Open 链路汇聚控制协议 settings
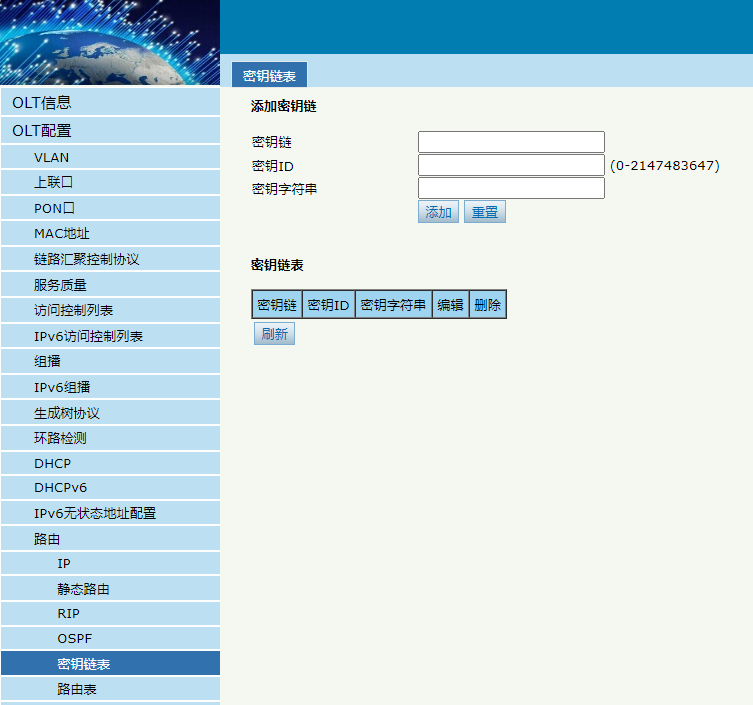The width and height of the screenshot is (753, 705). click(110, 259)
